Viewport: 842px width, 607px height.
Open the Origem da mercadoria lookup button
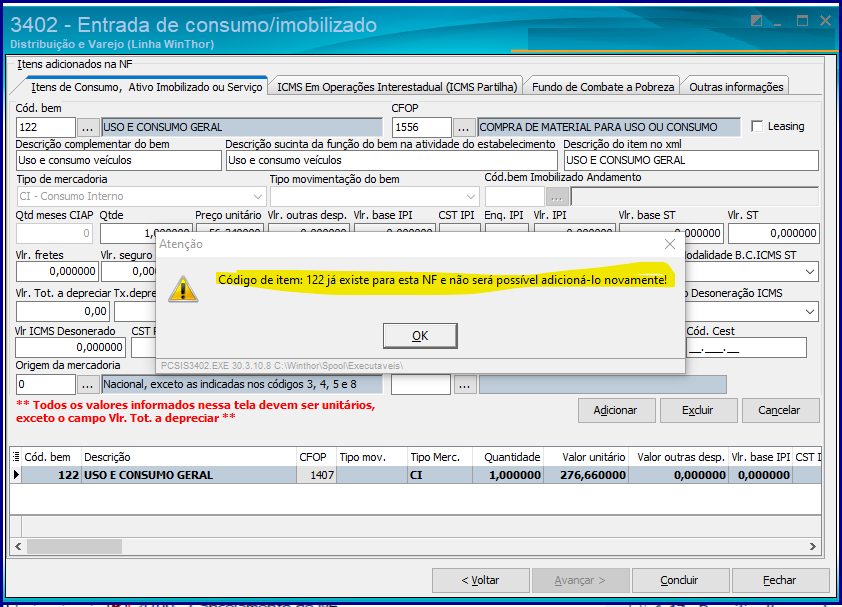tap(88, 385)
